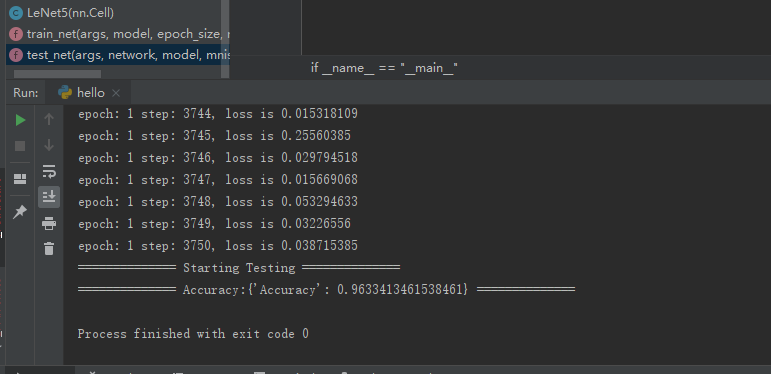Click the Up the stack trace arrow

[49, 119]
